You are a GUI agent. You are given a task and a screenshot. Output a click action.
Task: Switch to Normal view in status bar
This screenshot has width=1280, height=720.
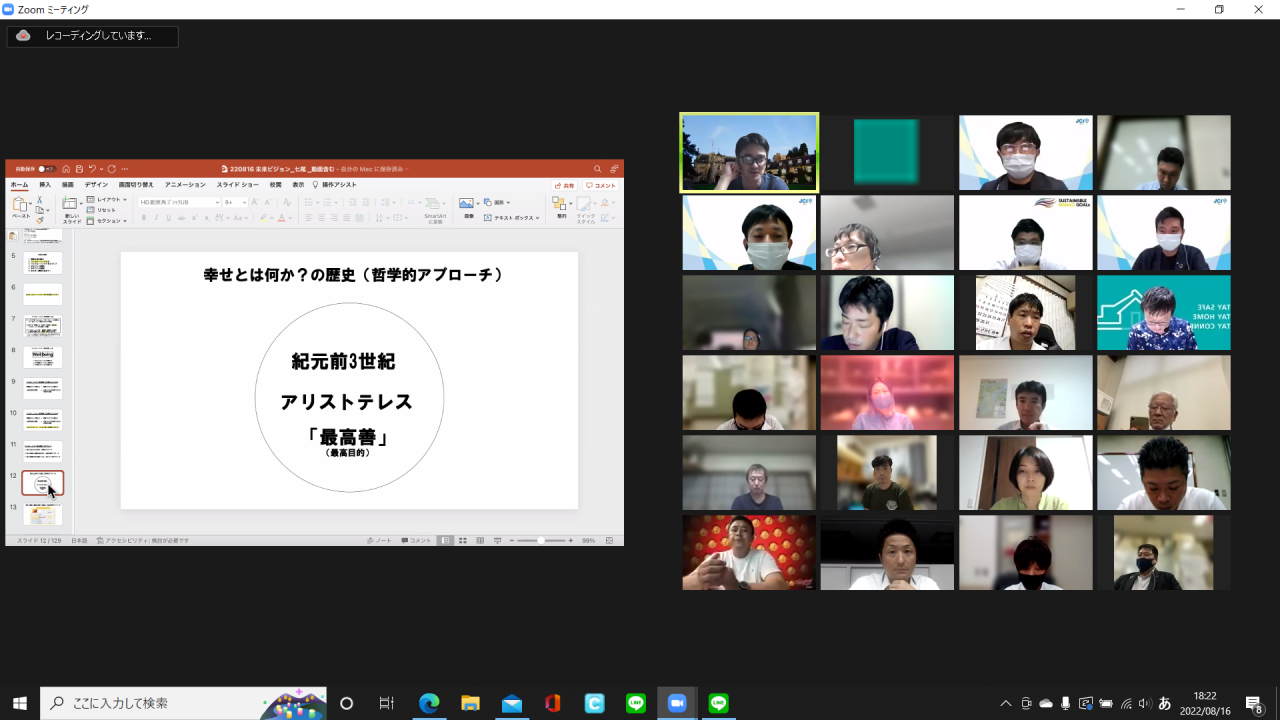[x=445, y=540]
